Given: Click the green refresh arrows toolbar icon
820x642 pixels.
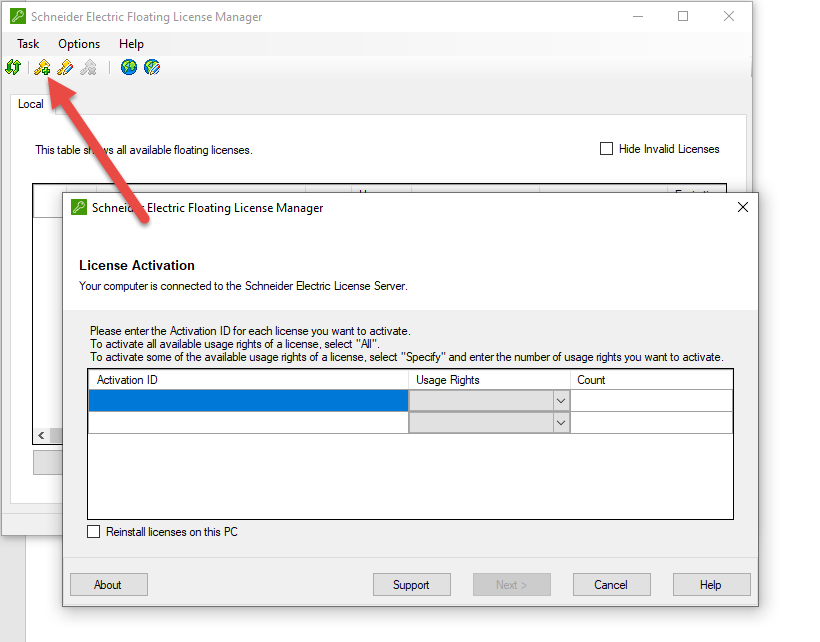Looking at the screenshot, I should pyautogui.click(x=13, y=67).
